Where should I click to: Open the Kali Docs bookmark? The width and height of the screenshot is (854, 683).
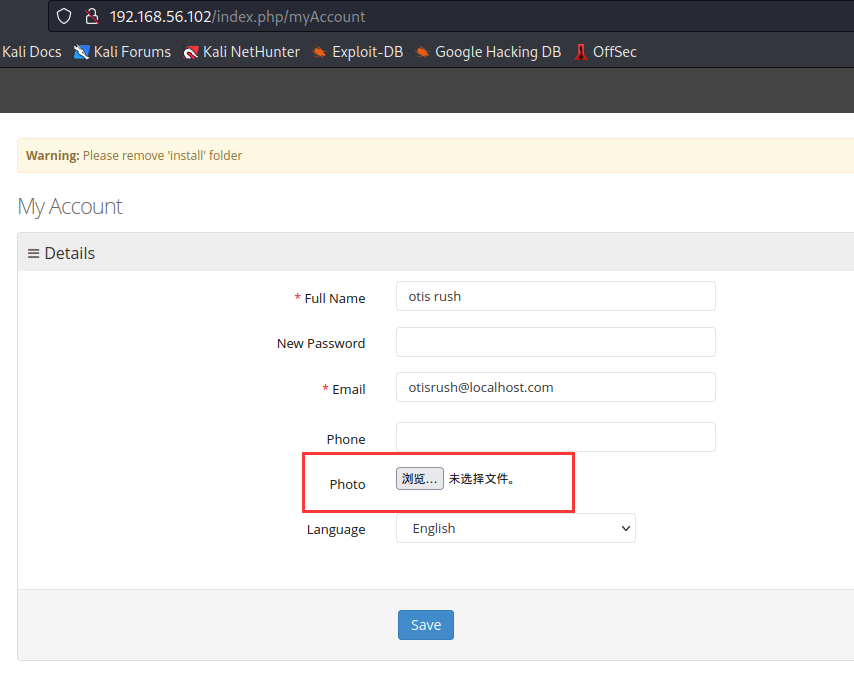(32, 52)
